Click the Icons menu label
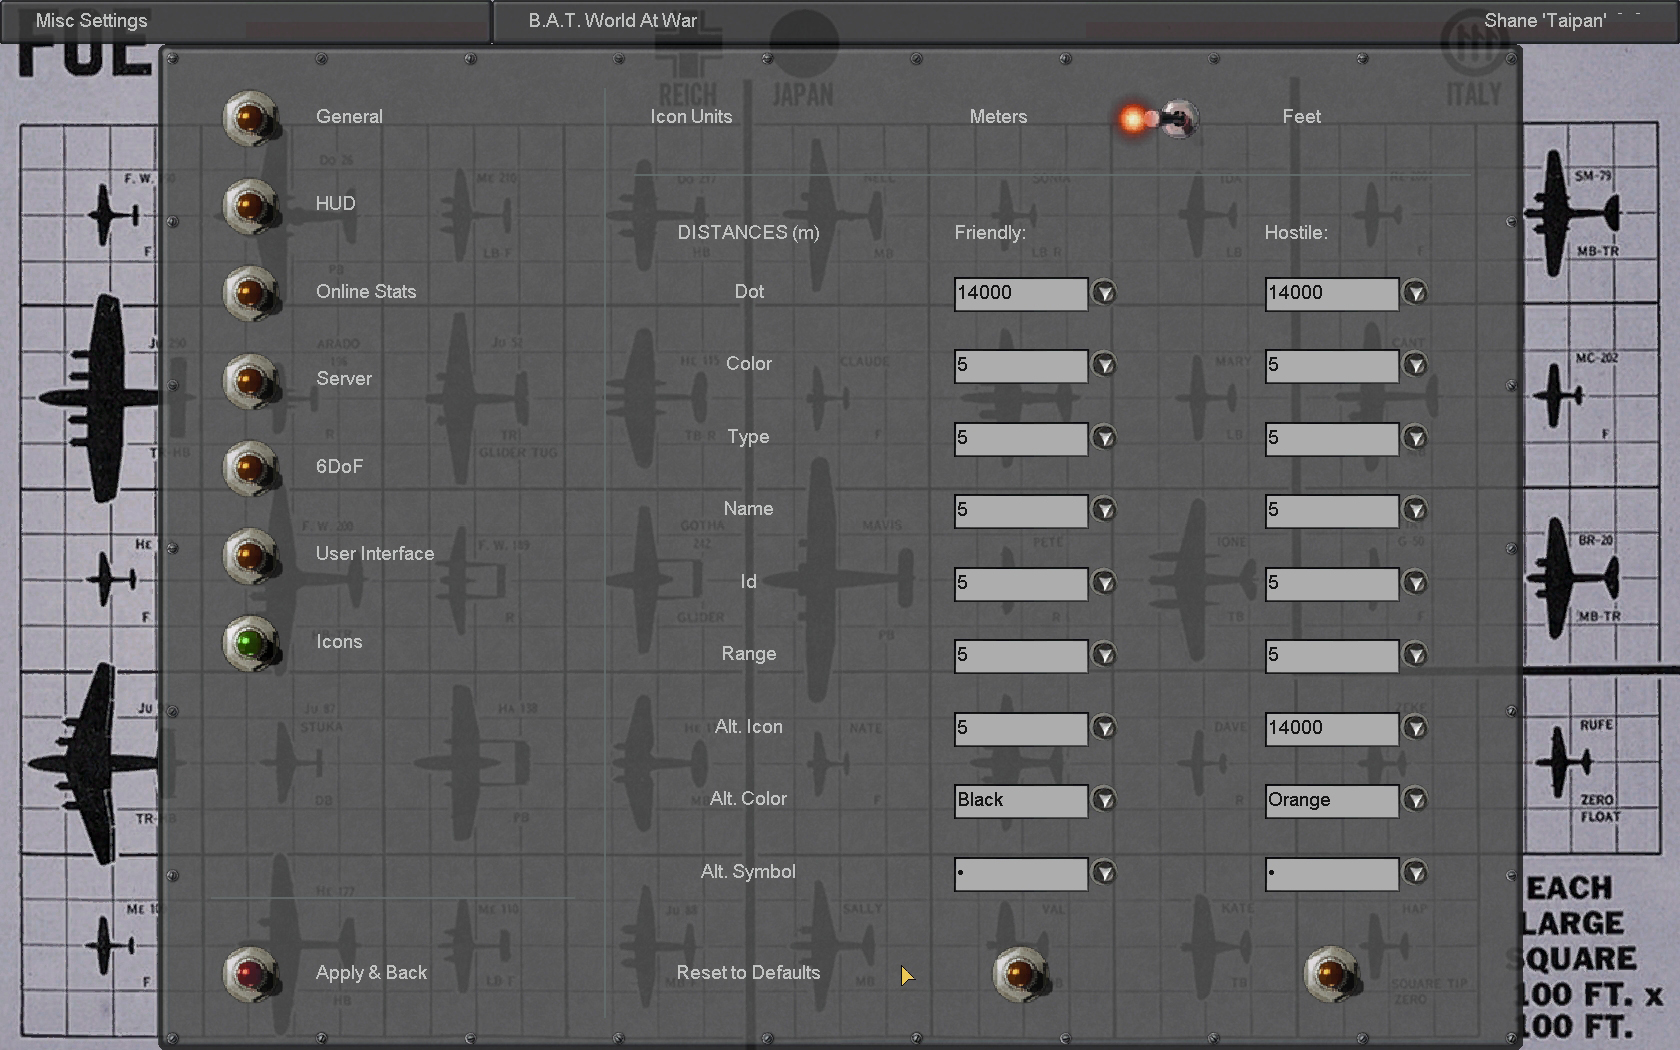This screenshot has width=1680, height=1050. [x=339, y=642]
